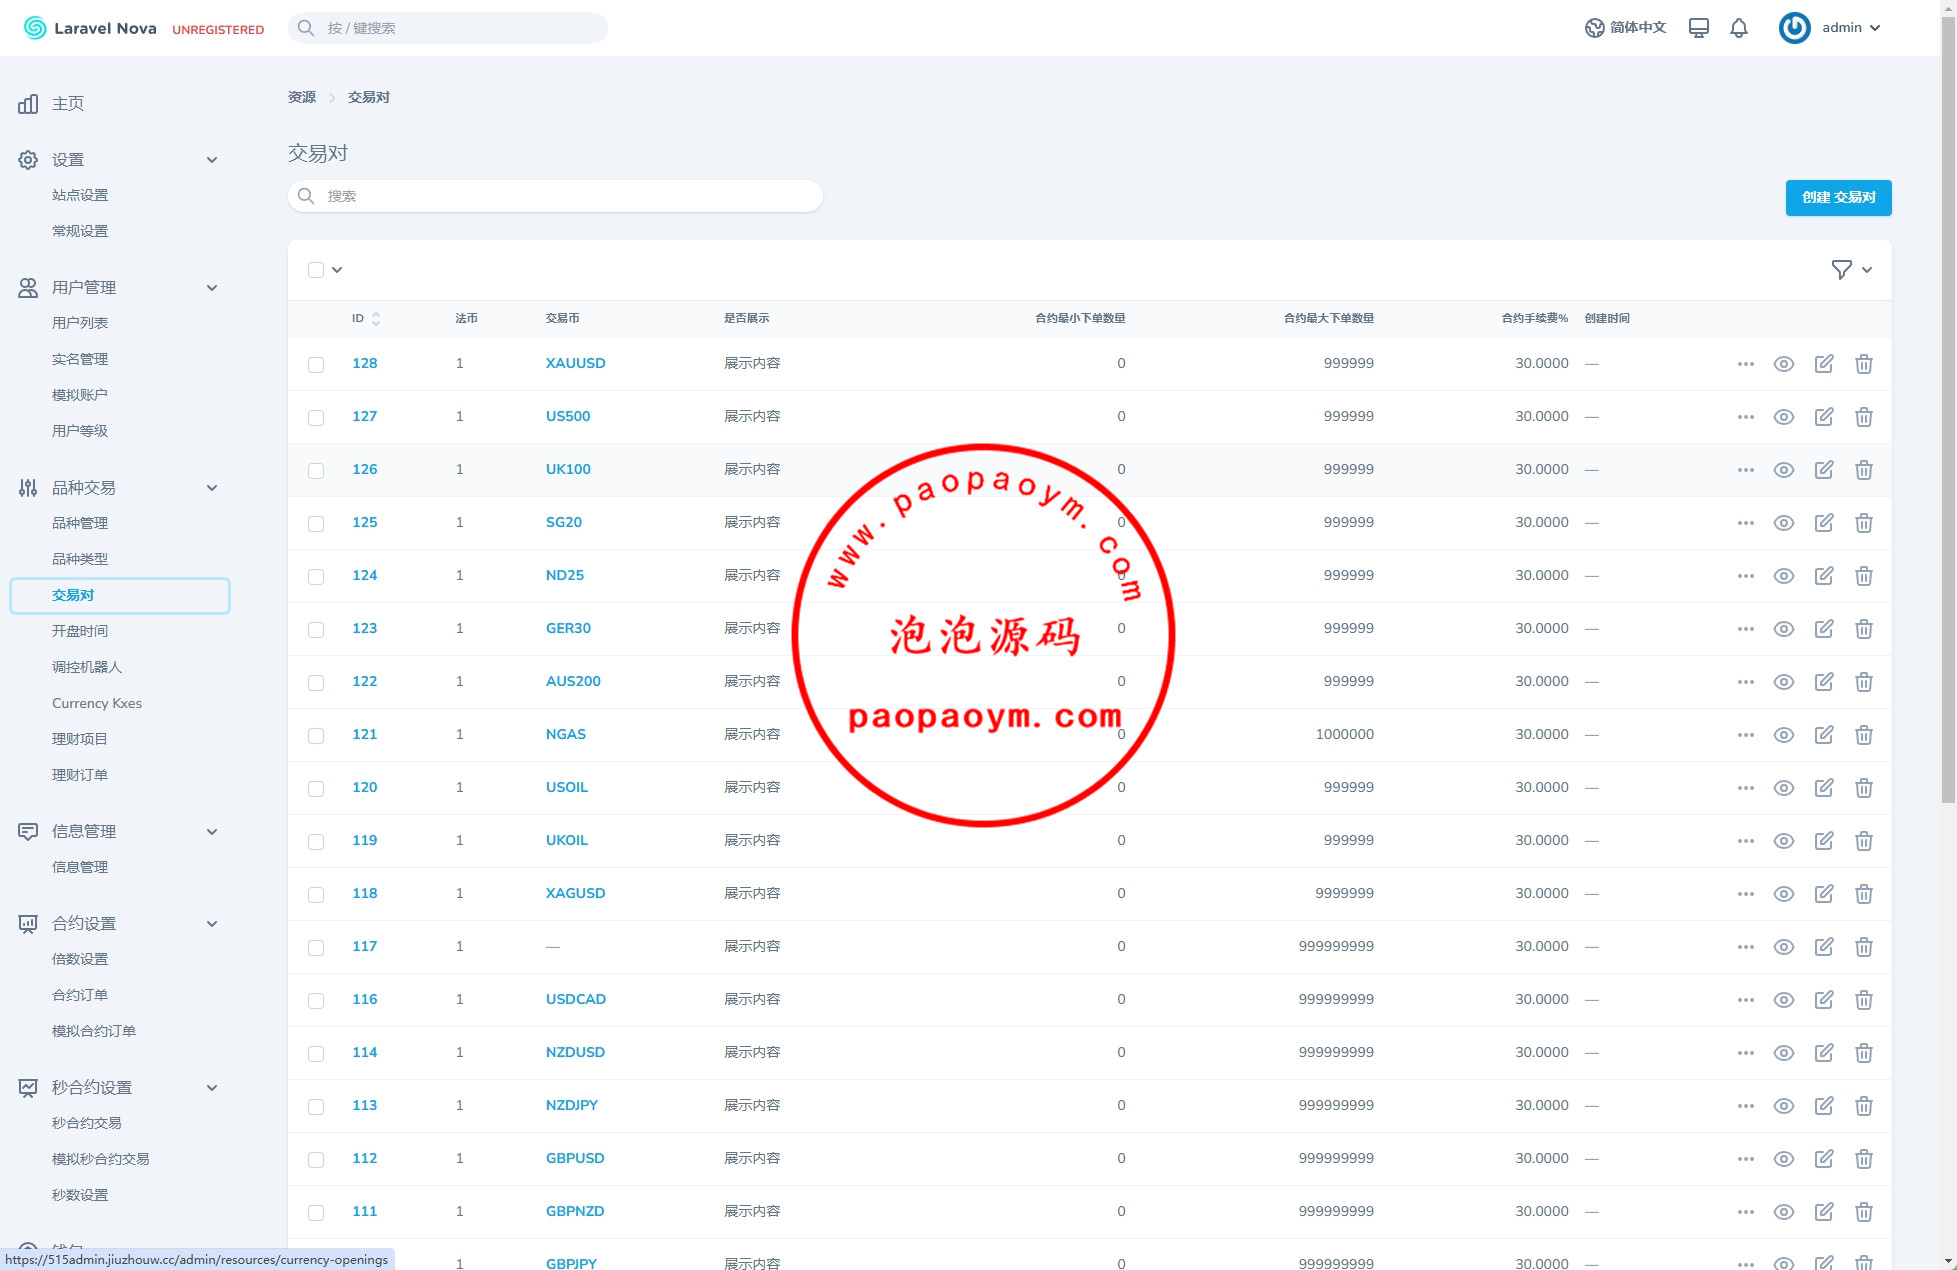Screen dimensions: 1957x1270
Task: Collapse the 品种交易 sidebar section
Action: pos(212,488)
